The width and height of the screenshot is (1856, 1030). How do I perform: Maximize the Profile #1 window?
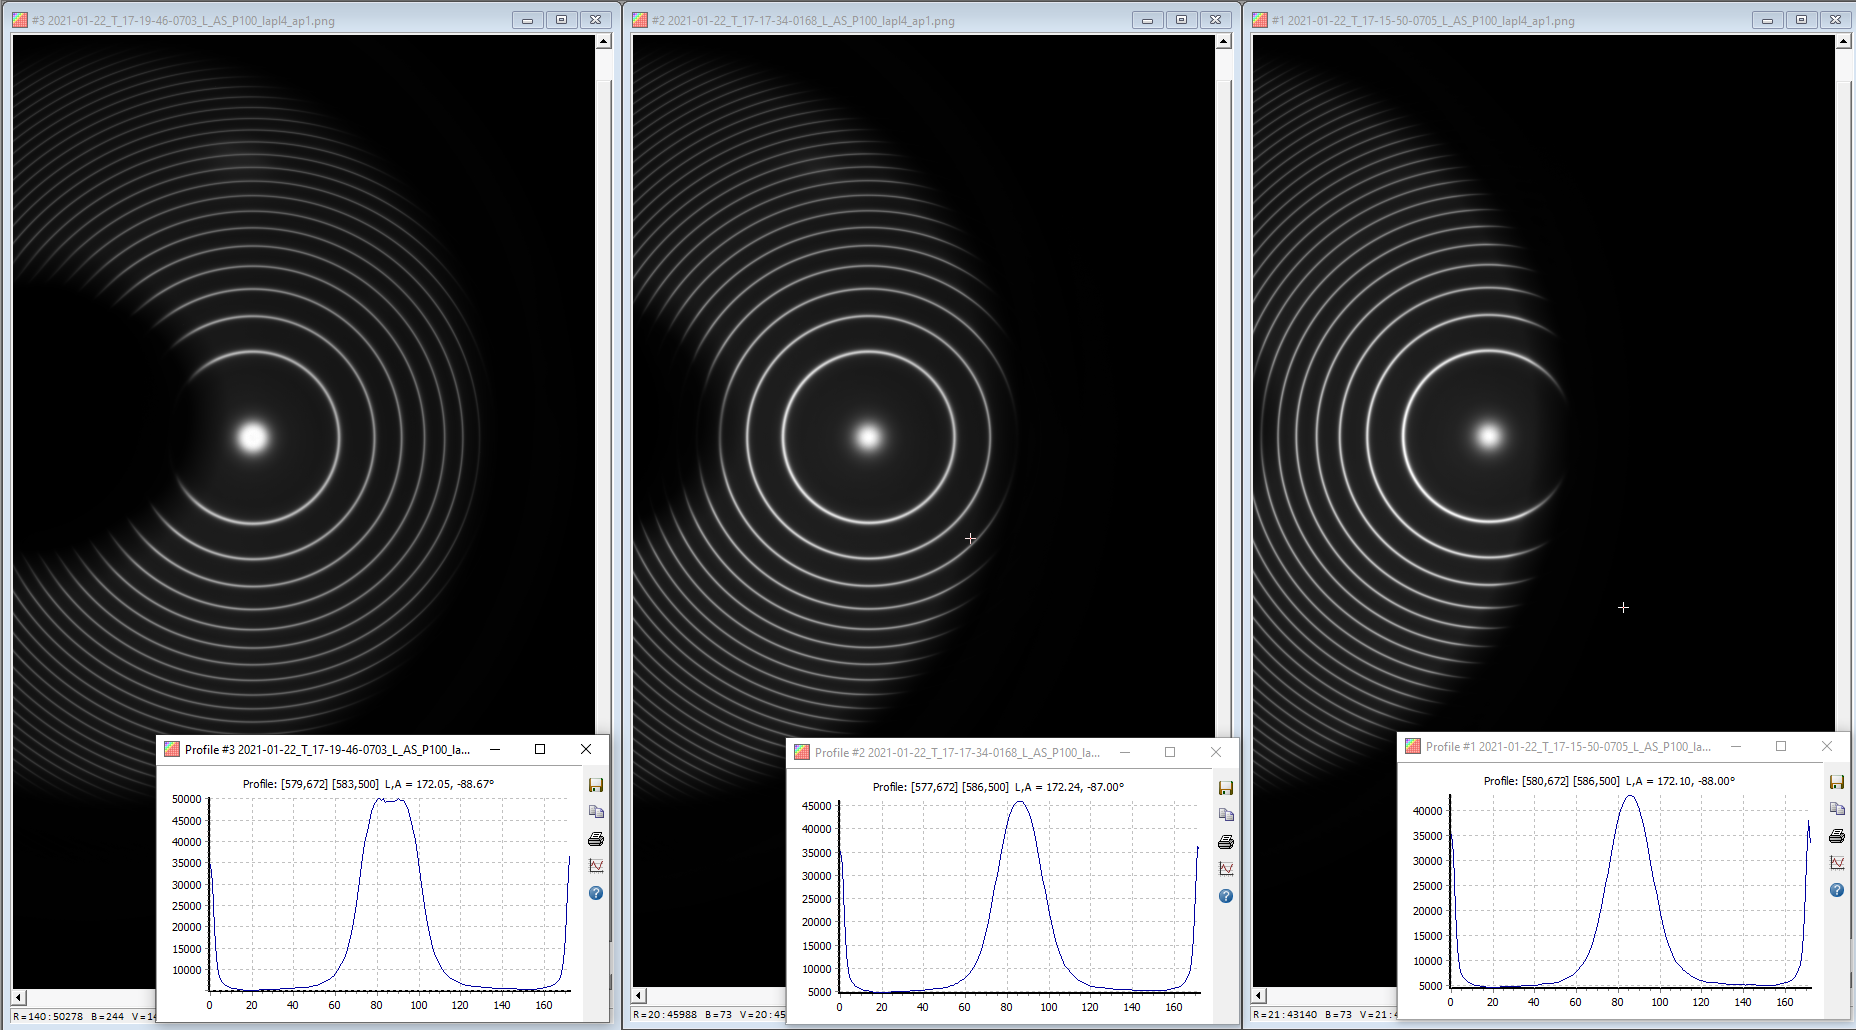(x=1781, y=746)
